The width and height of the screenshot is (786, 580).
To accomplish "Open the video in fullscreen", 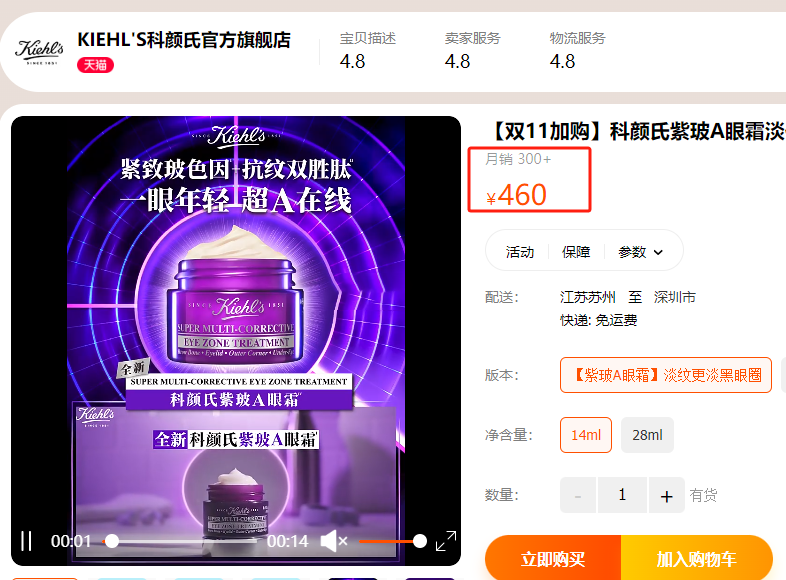I will point(446,541).
